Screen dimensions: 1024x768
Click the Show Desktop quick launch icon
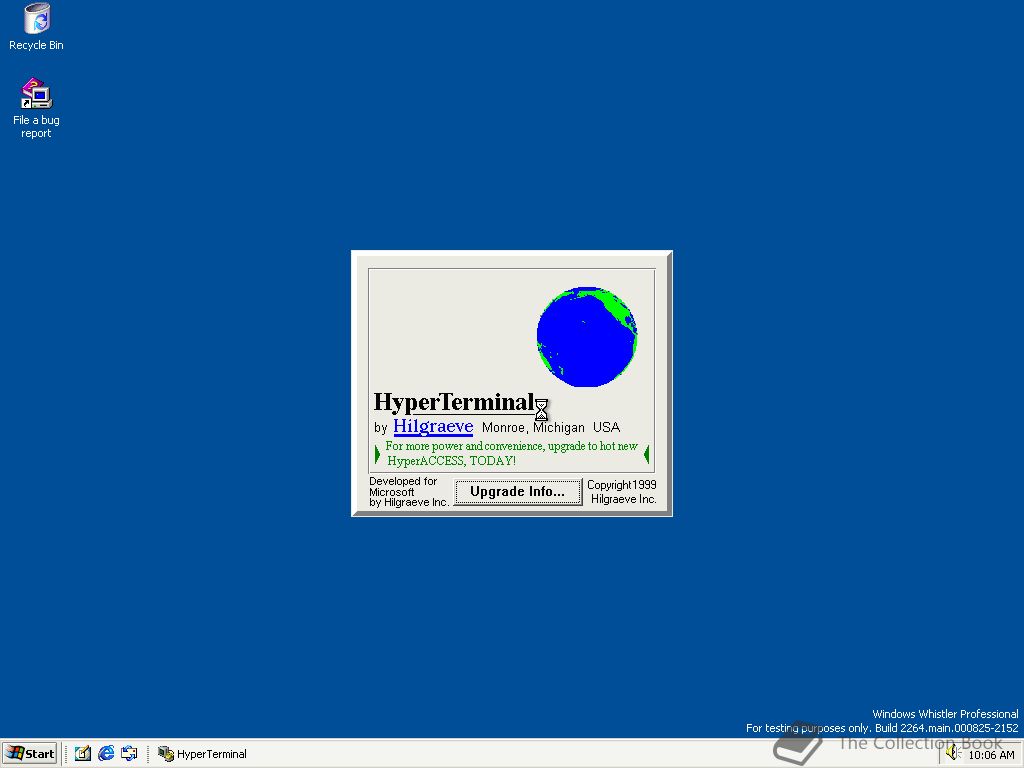pos(82,754)
